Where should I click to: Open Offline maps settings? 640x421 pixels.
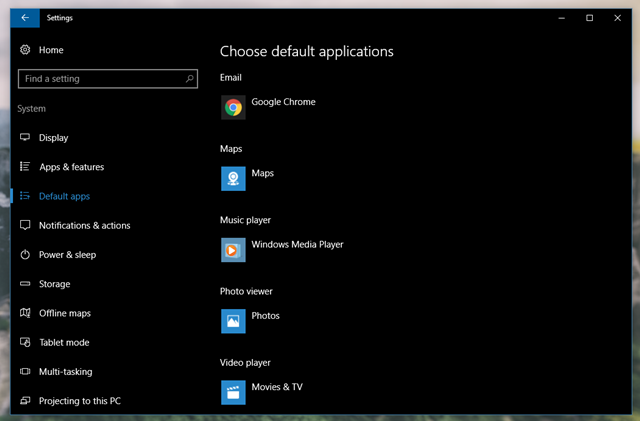[65, 313]
